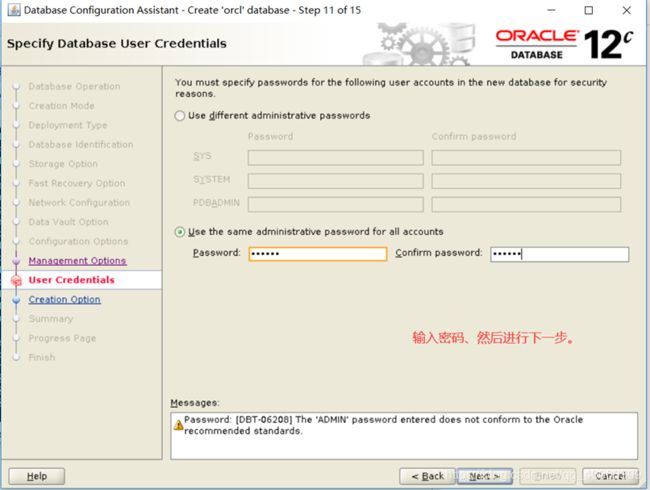Click the Fast Recovery Option step label
The width and height of the screenshot is (650, 490).
click(x=77, y=183)
